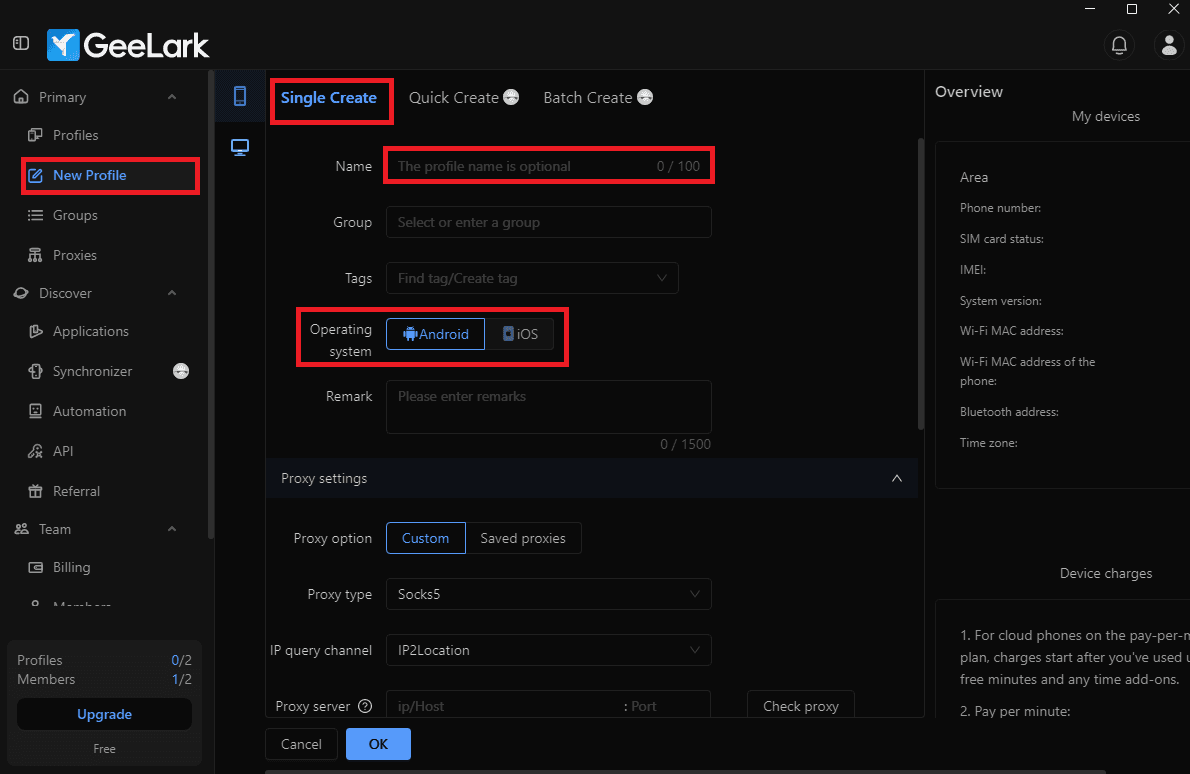The width and height of the screenshot is (1190, 774).
Task: Open the Proxy server help icon
Action: click(x=365, y=706)
